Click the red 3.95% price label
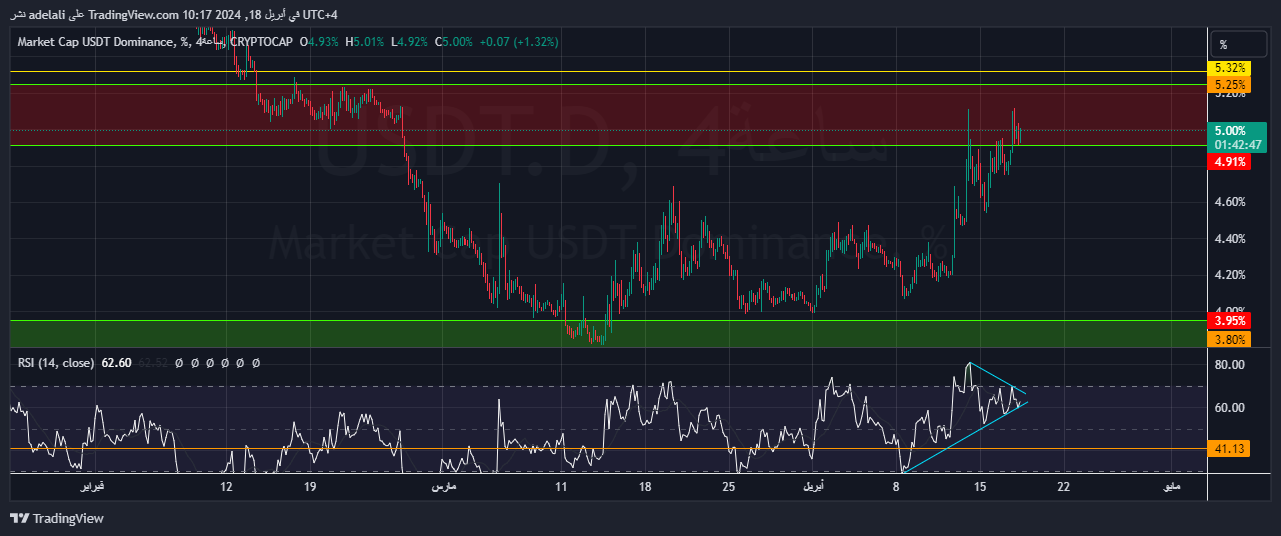 (x=1229, y=321)
